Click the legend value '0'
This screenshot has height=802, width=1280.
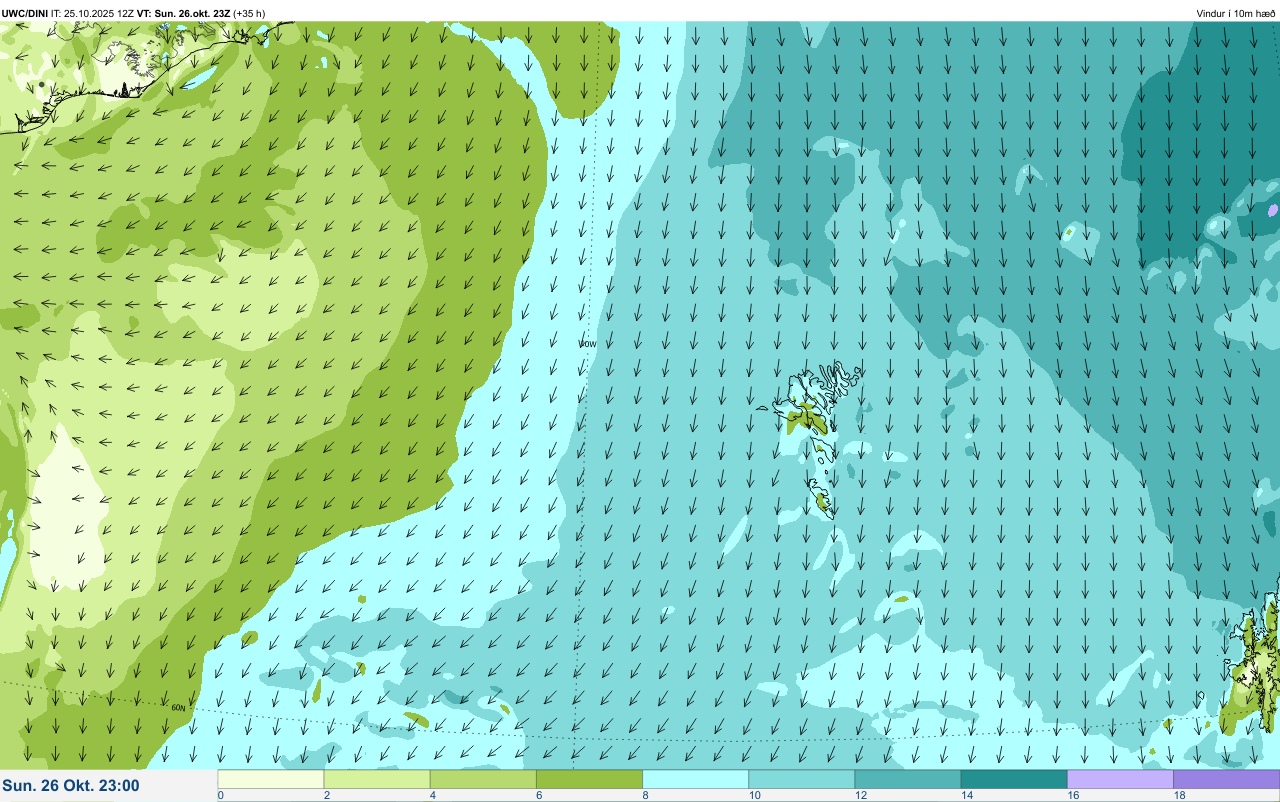pos(220,795)
